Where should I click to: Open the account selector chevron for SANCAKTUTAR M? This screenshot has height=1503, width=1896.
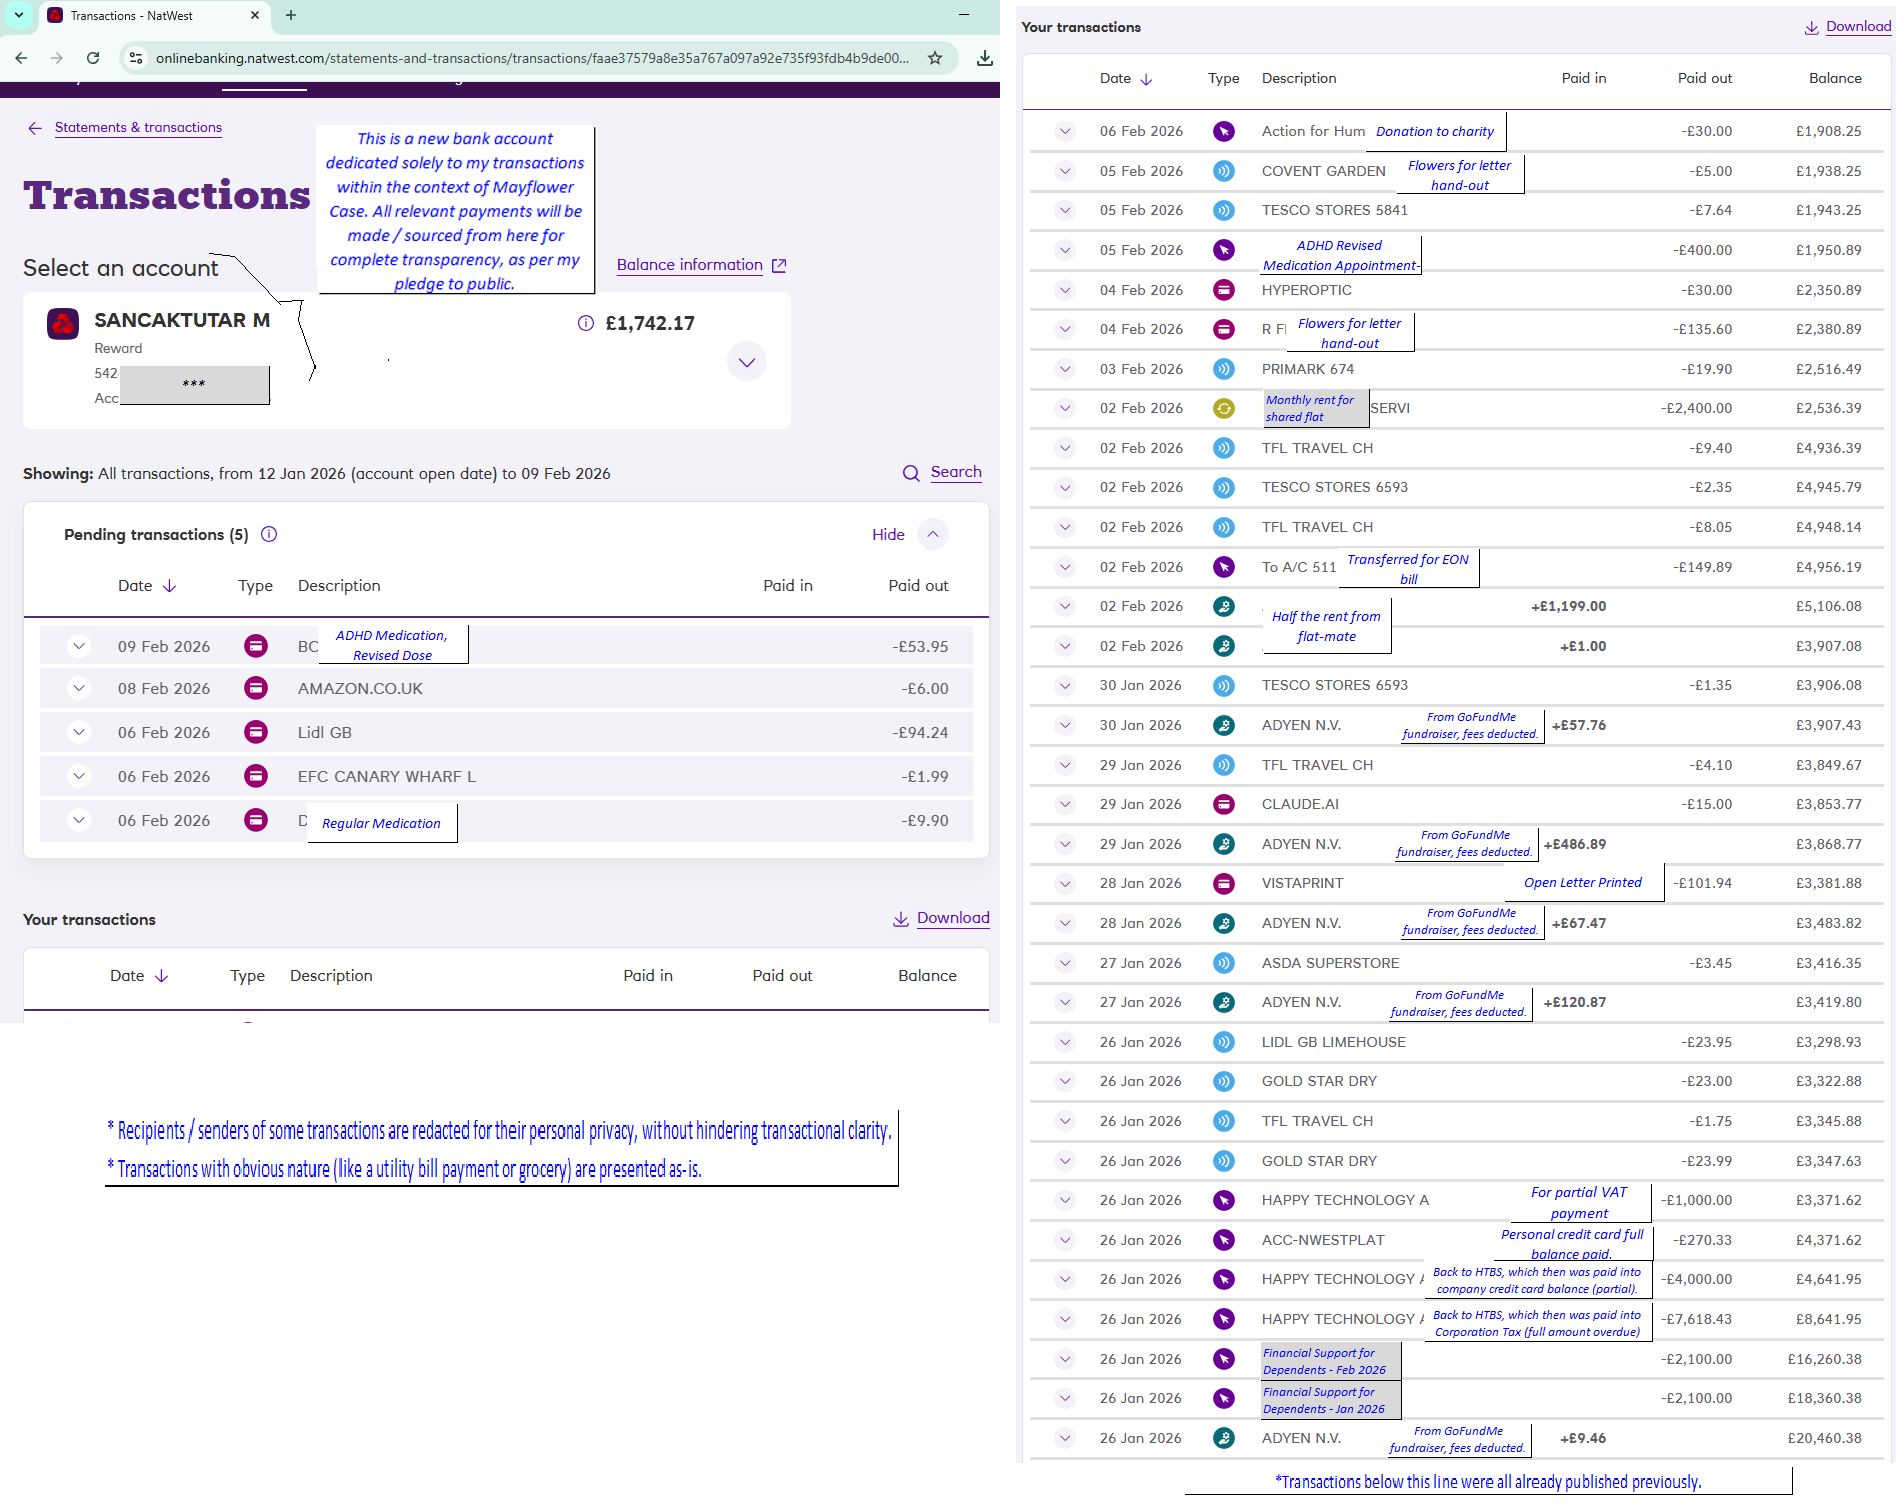(x=747, y=362)
